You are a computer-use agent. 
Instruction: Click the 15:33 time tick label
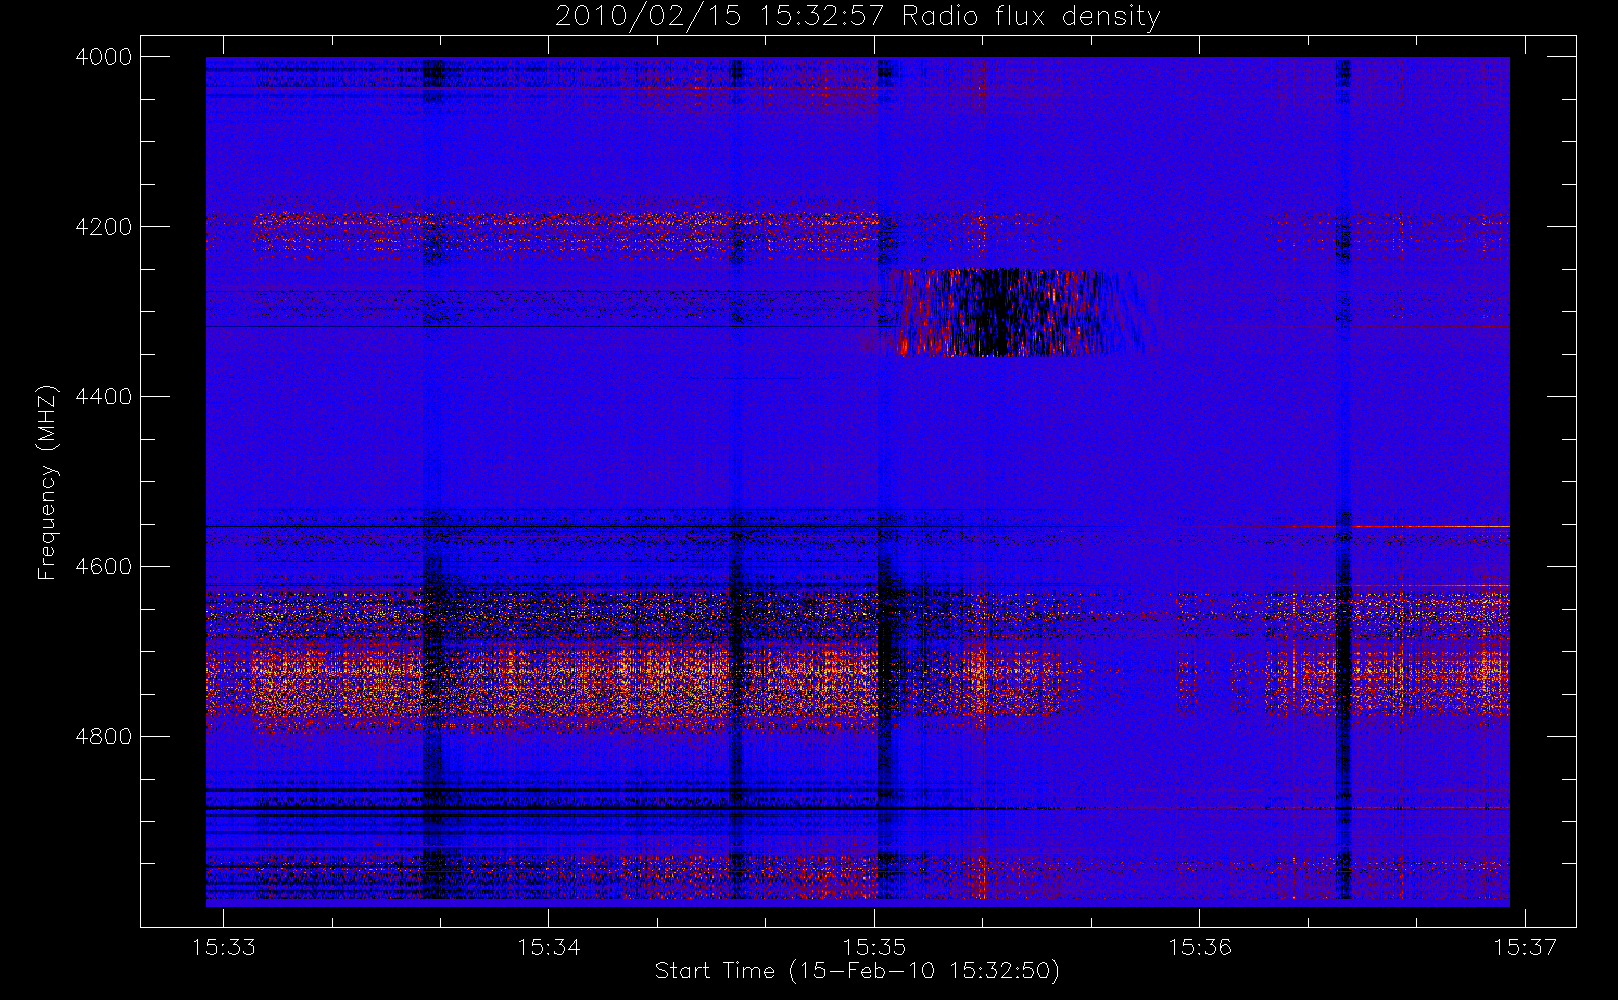(x=223, y=947)
